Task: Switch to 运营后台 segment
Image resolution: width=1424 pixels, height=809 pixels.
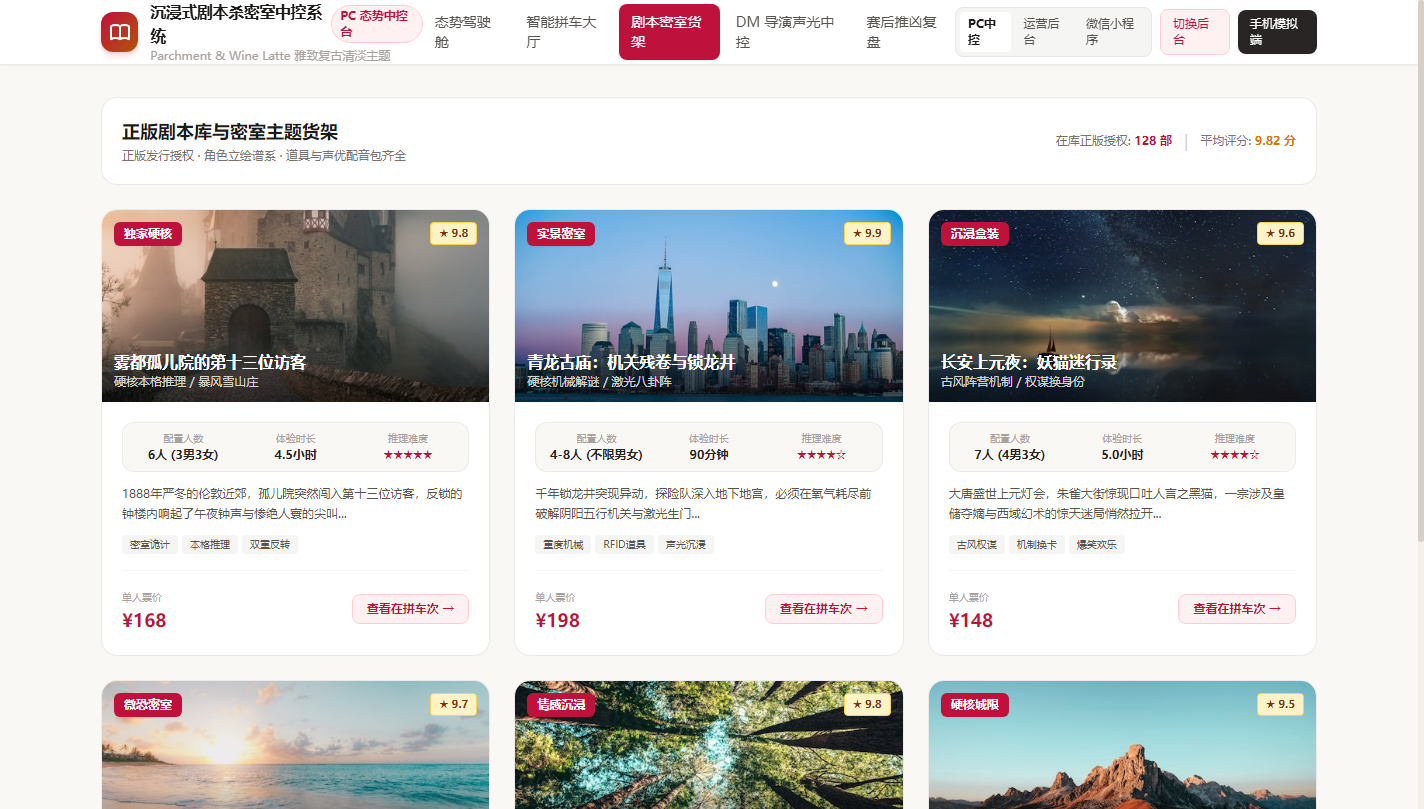Action: click(1042, 32)
